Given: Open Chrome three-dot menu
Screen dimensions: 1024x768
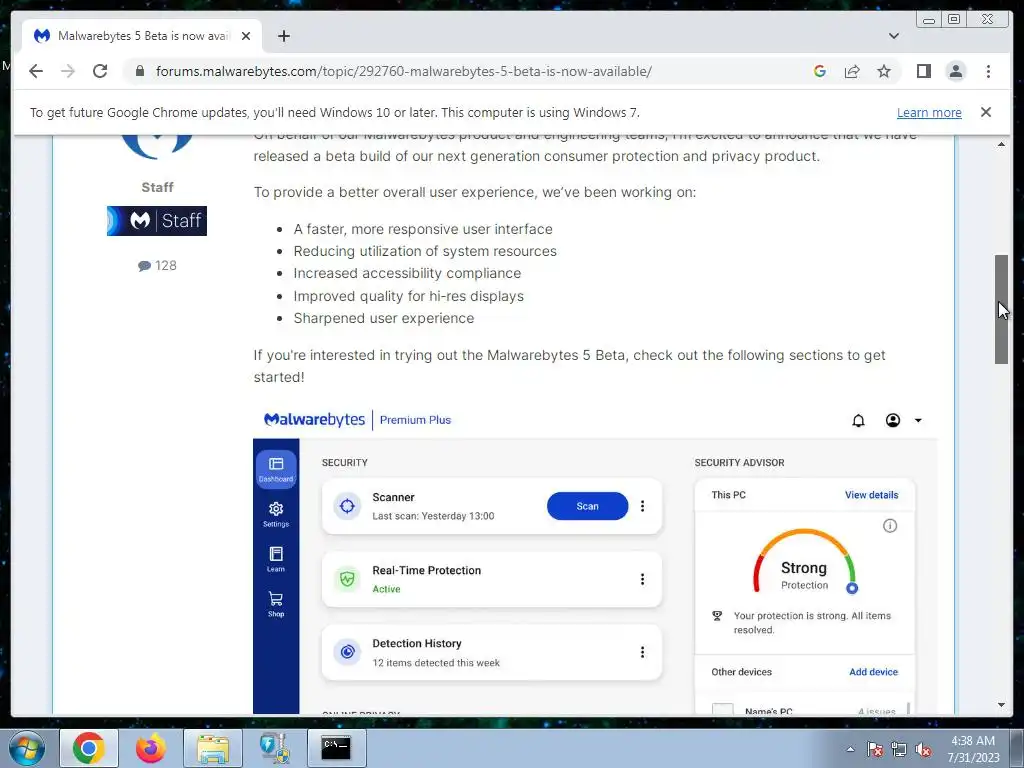Looking at the screenshot, I should [x=988, y=71].
